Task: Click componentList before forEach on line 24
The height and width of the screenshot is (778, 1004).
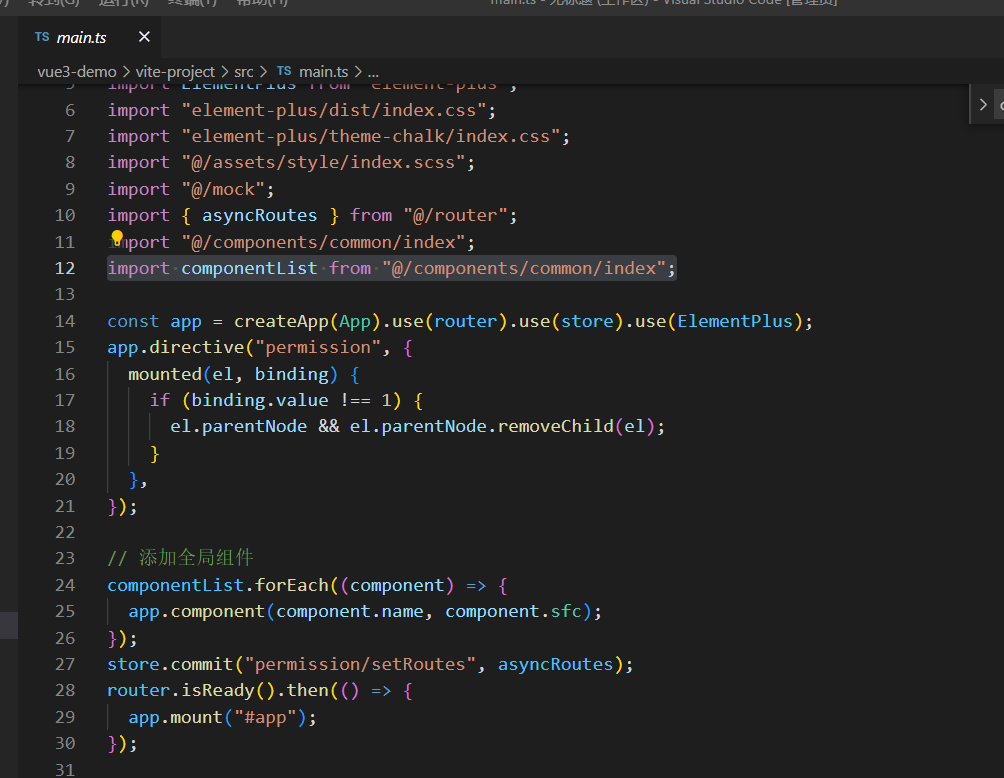Action: pos(175,585)
